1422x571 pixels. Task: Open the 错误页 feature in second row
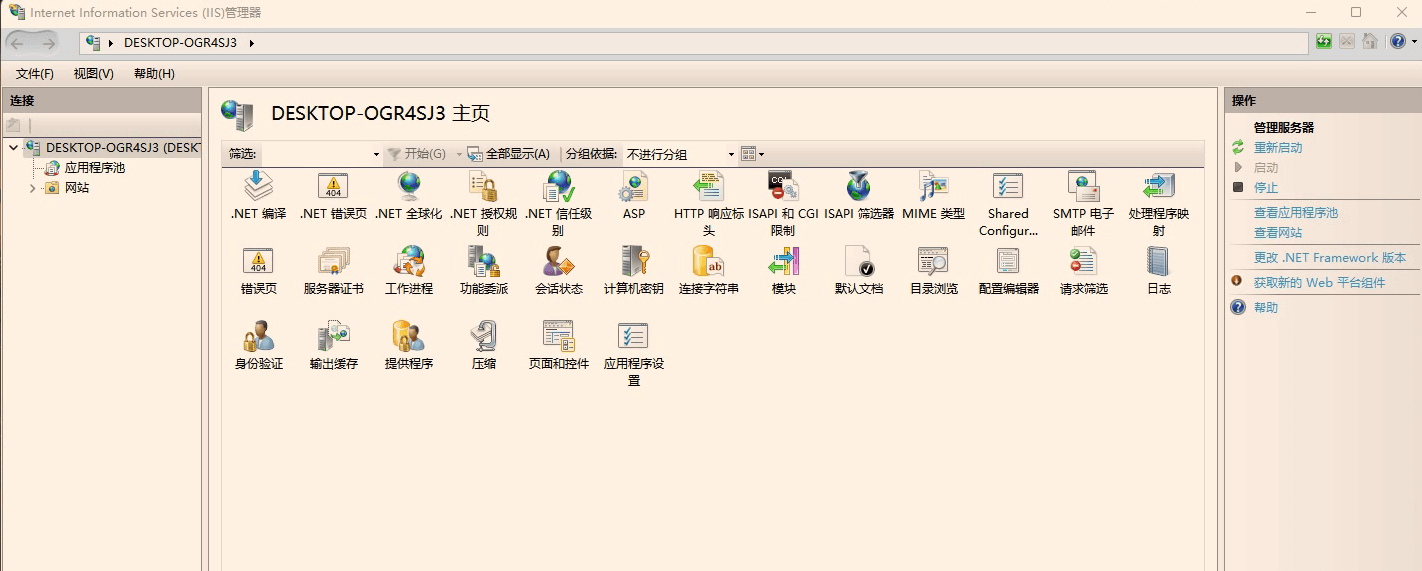pos(258,271)
